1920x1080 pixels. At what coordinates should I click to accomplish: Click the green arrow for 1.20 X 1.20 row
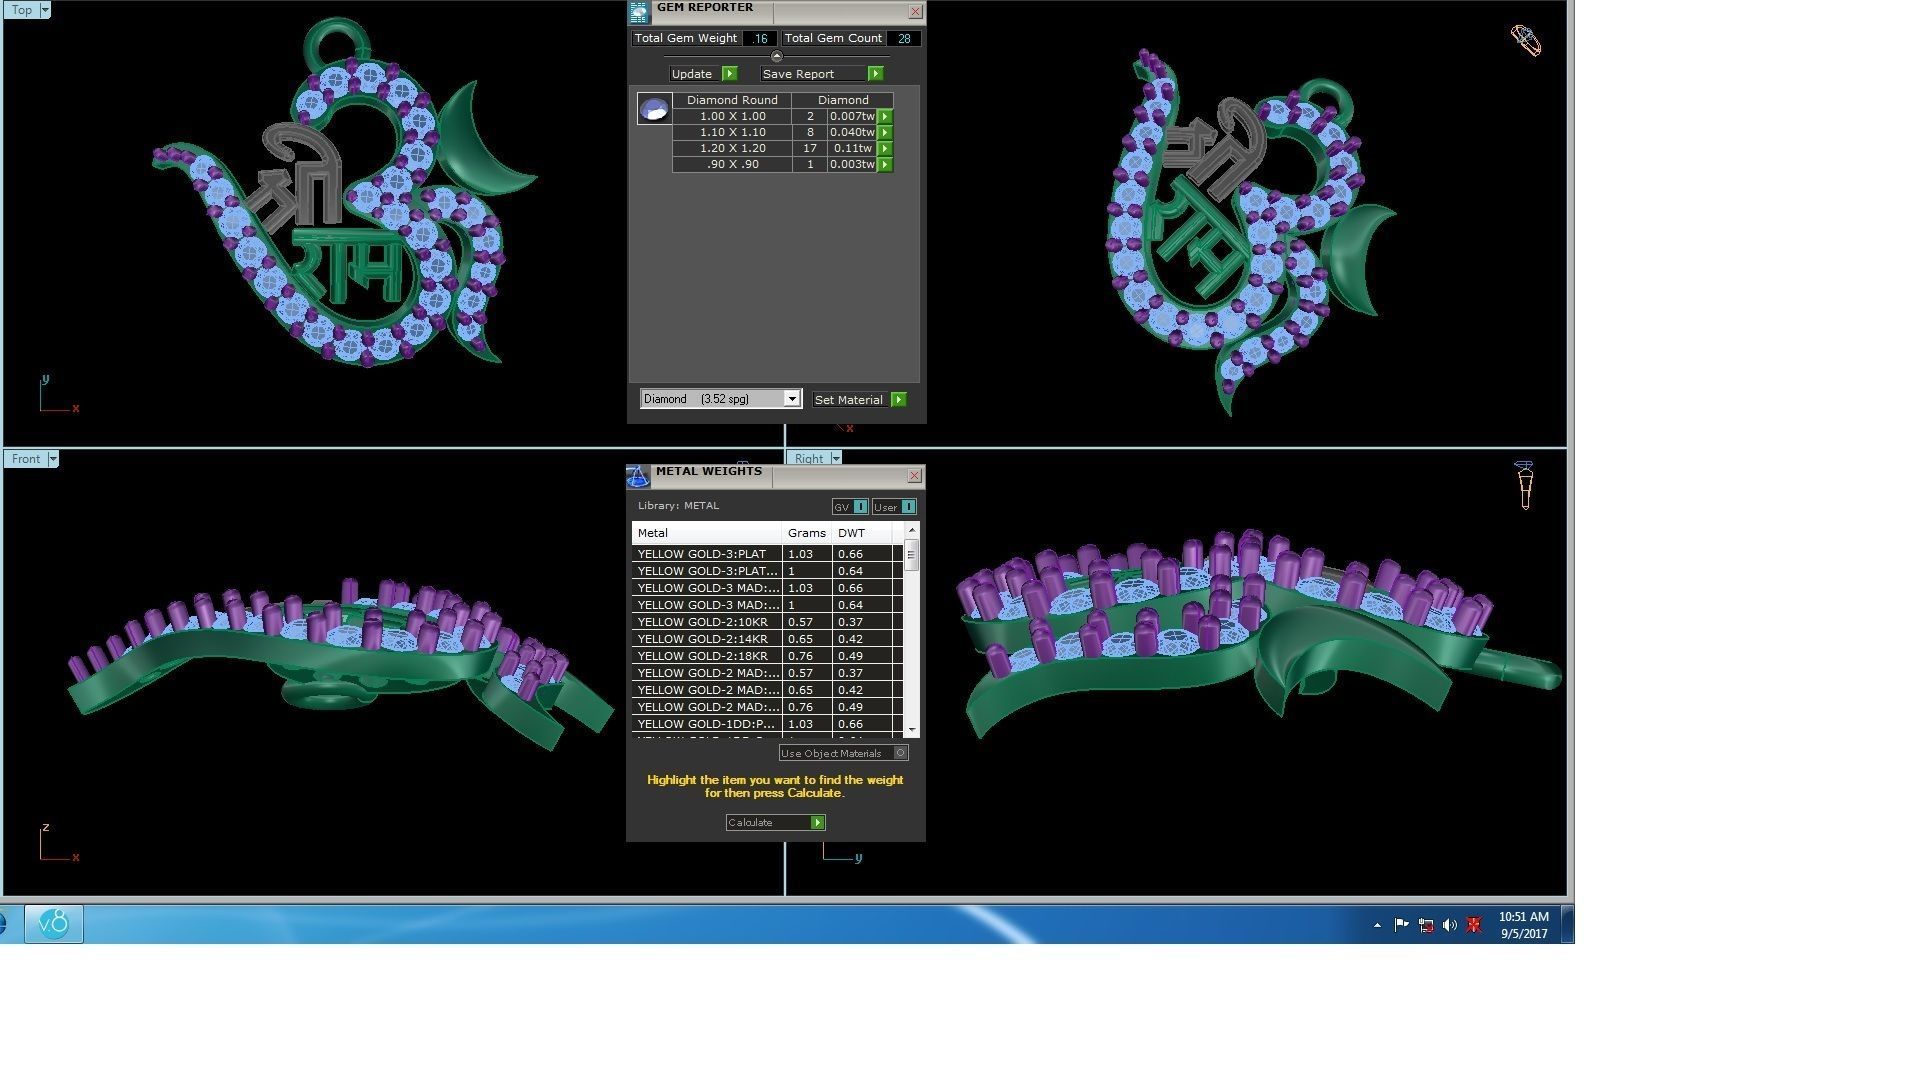(x=885, y=149)
